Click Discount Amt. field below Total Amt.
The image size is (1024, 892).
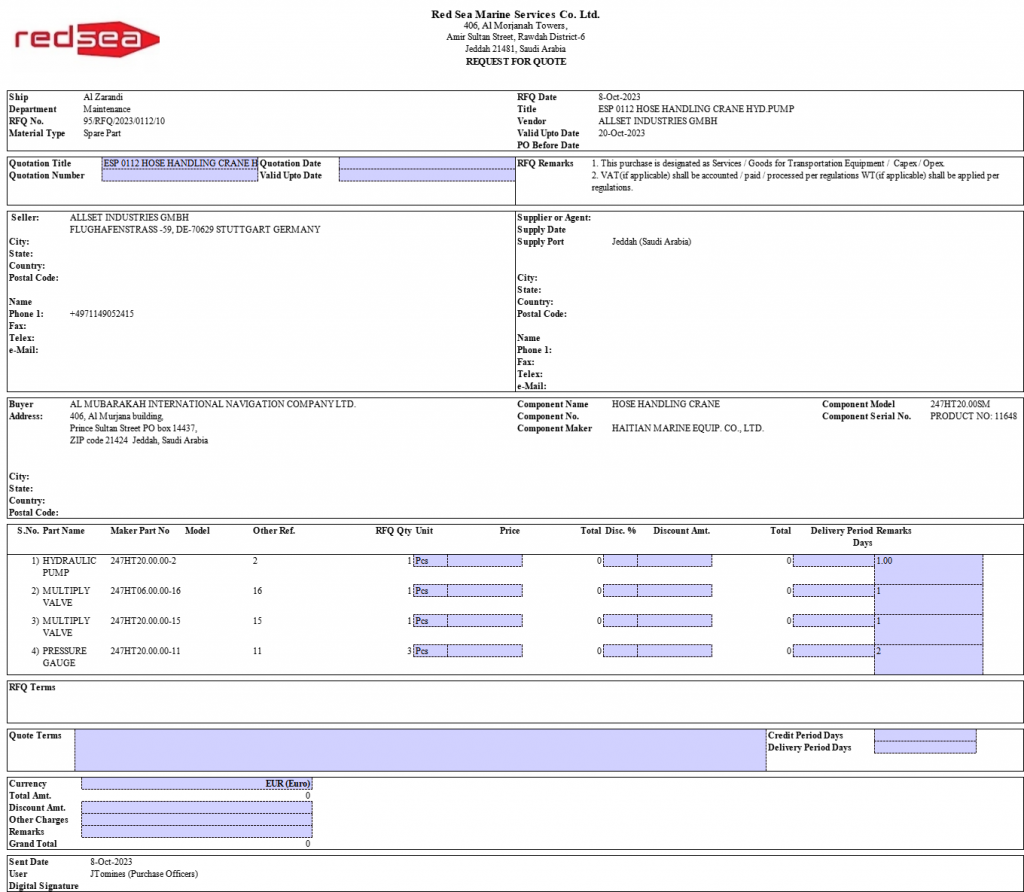[x=197, y=808]
